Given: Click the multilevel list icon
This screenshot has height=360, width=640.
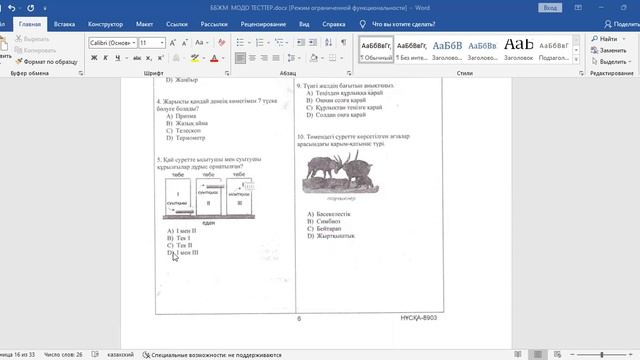Looking at the screenshot, I should pyautogui.click(x=279, y=42).
